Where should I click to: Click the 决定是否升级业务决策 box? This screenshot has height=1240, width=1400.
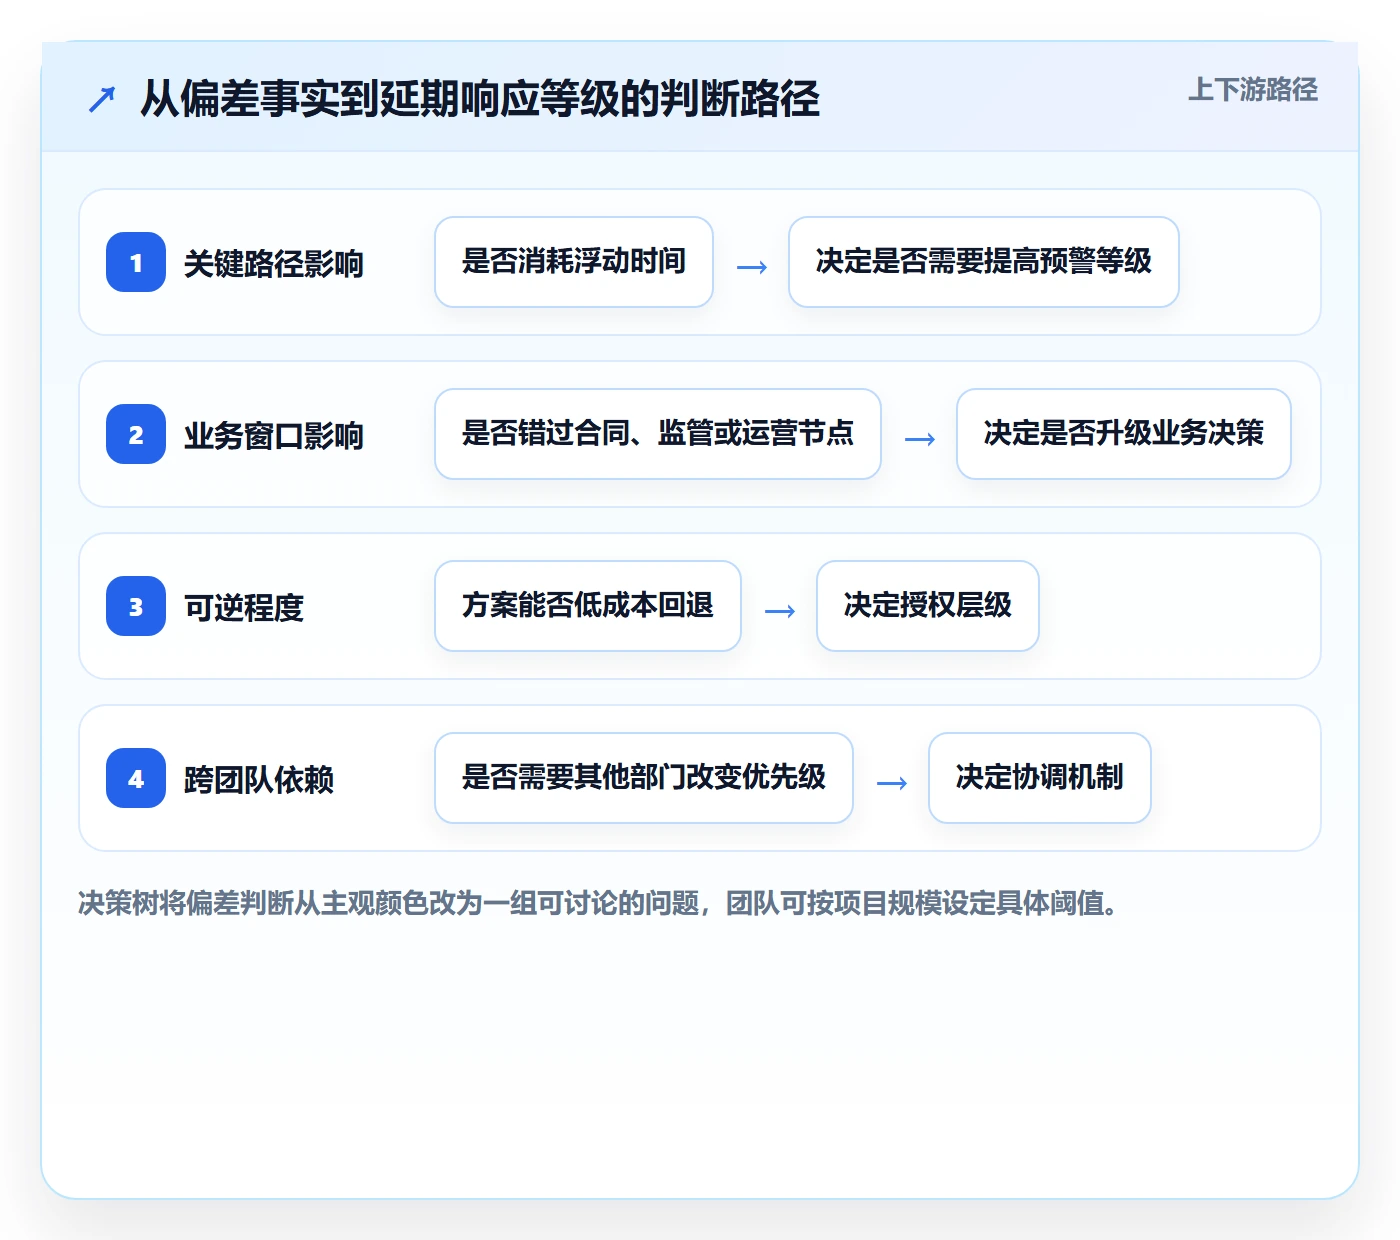1124,434
